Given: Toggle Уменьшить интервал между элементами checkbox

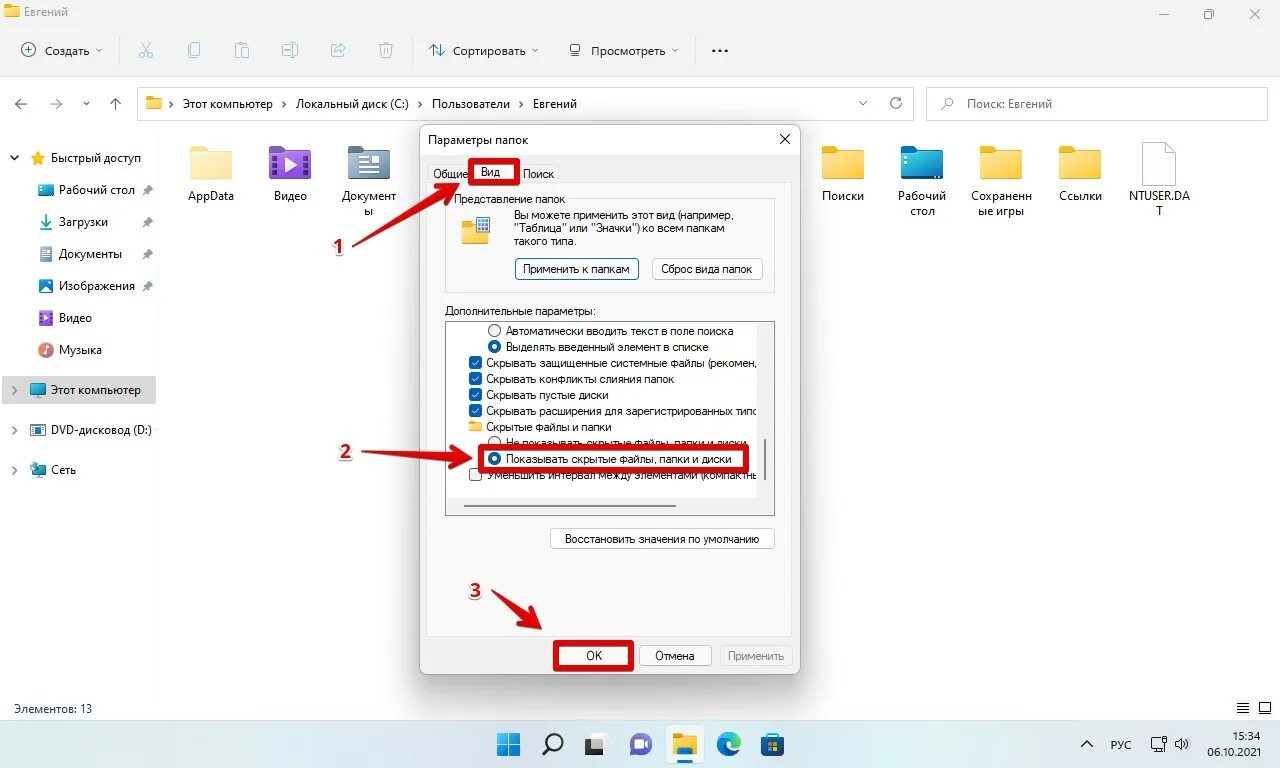Looking at the screenshot, I should (476, 475).
